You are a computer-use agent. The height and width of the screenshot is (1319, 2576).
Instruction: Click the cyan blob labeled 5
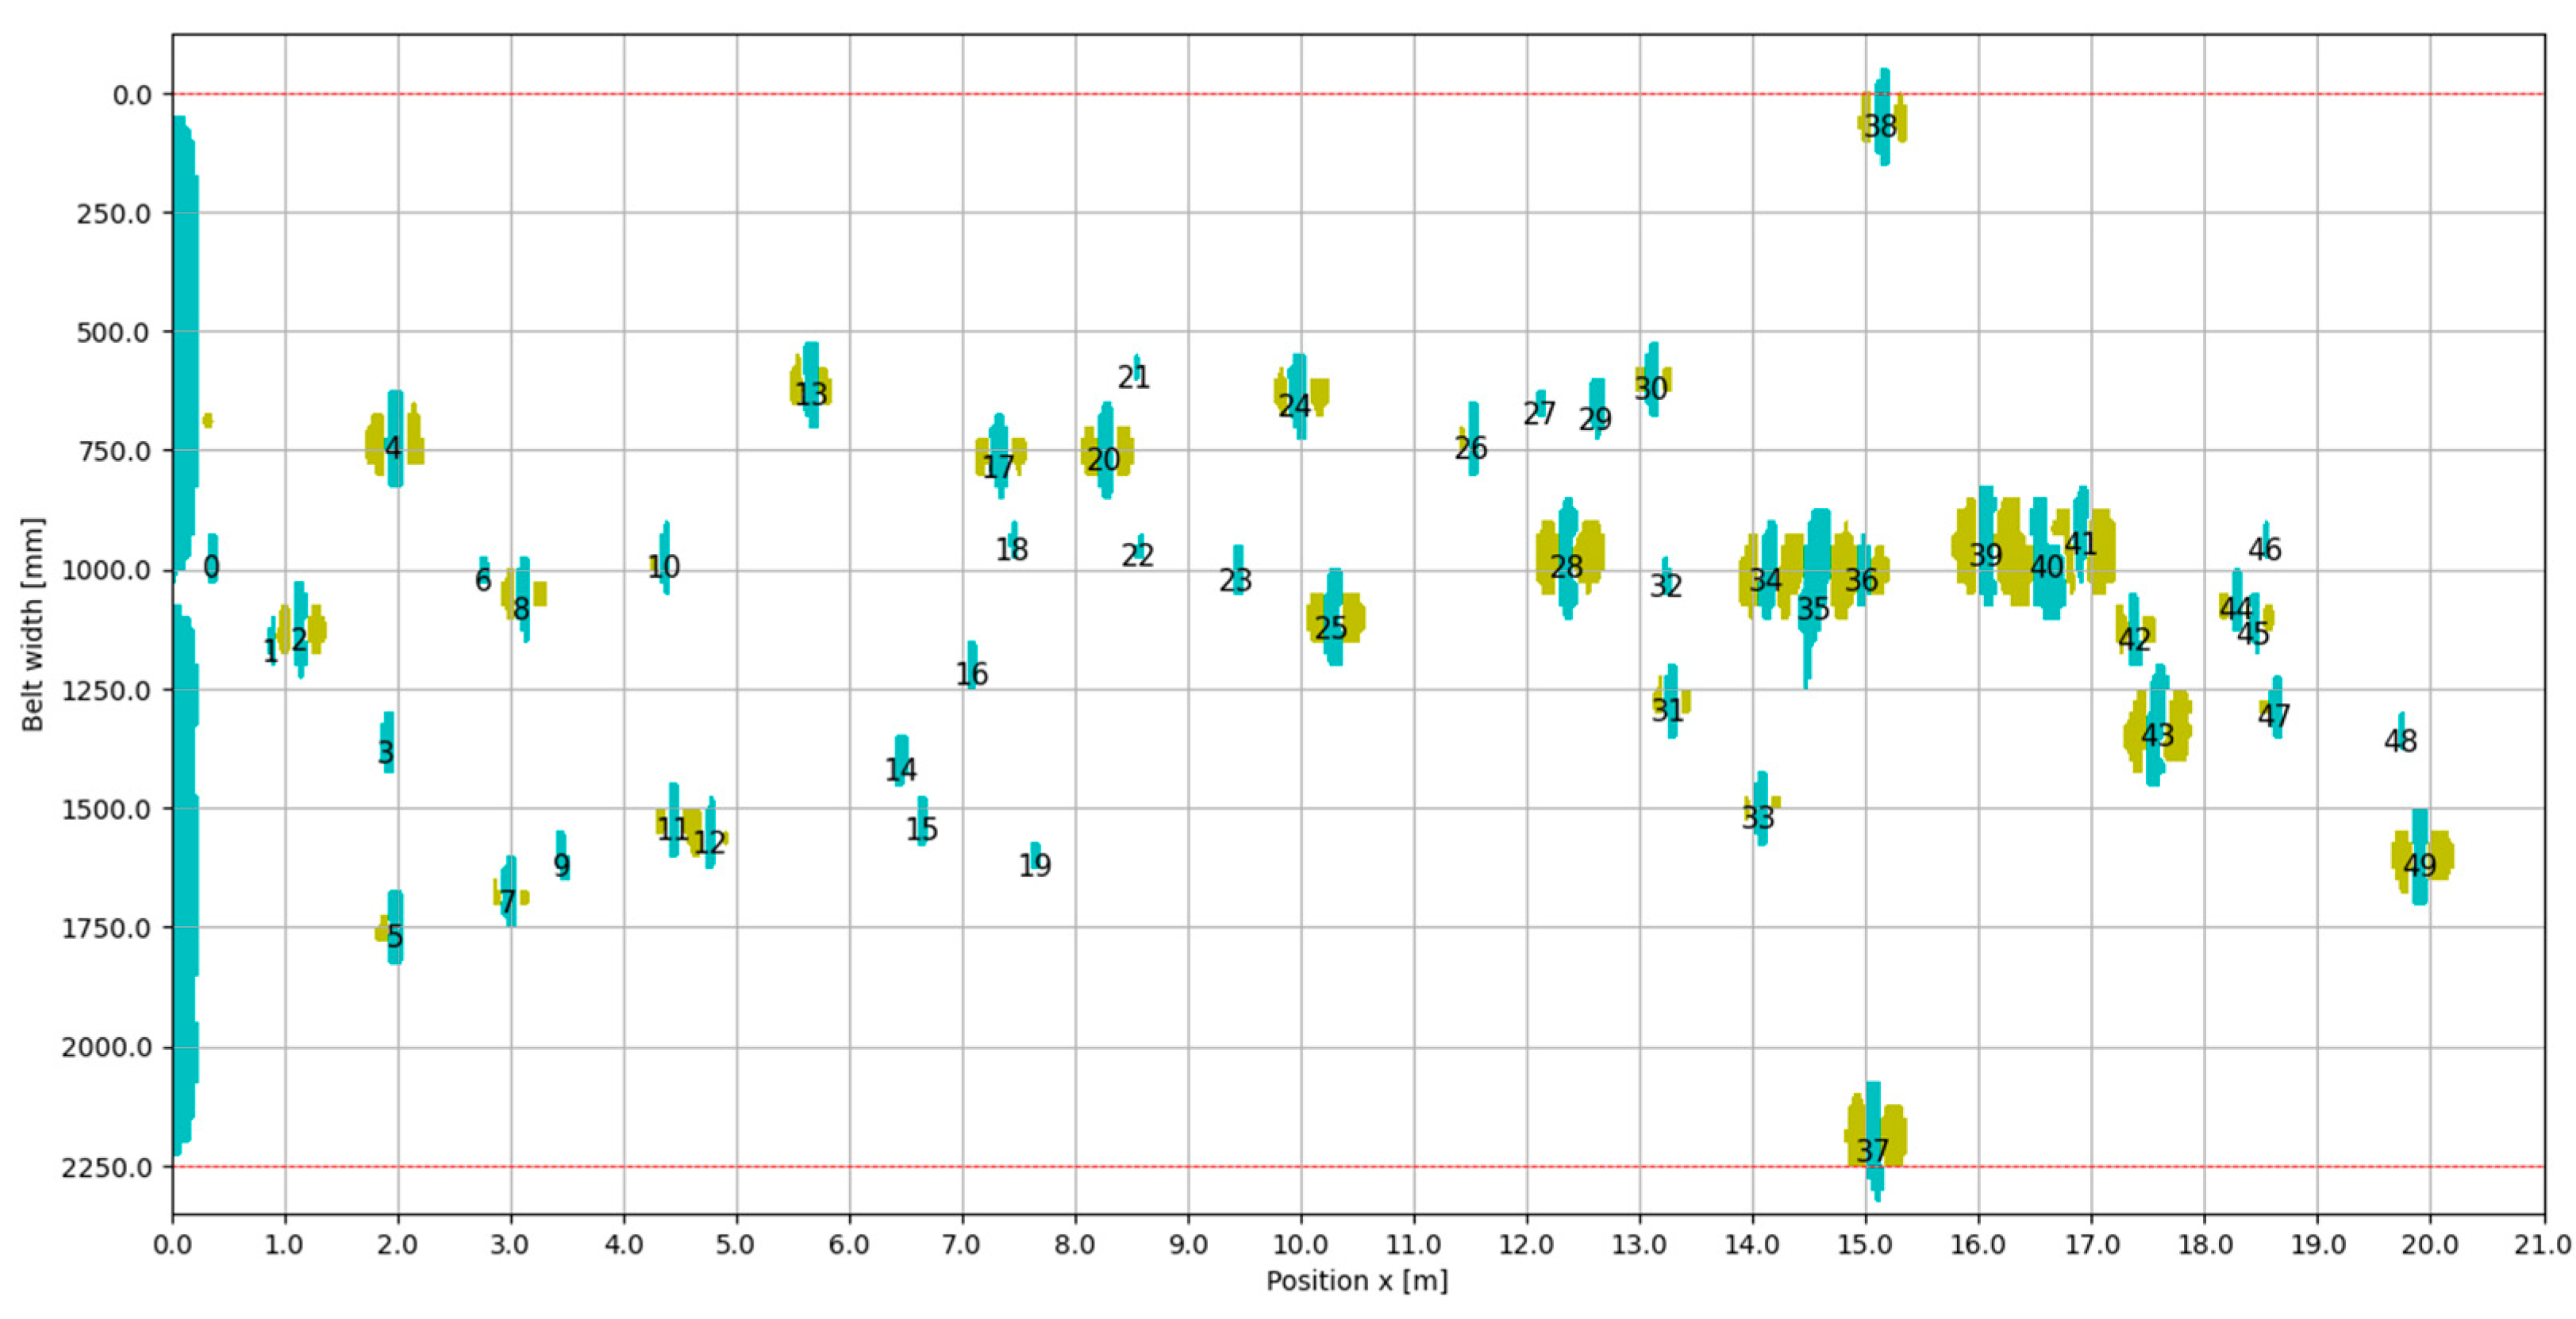click(x=395, y=926)
